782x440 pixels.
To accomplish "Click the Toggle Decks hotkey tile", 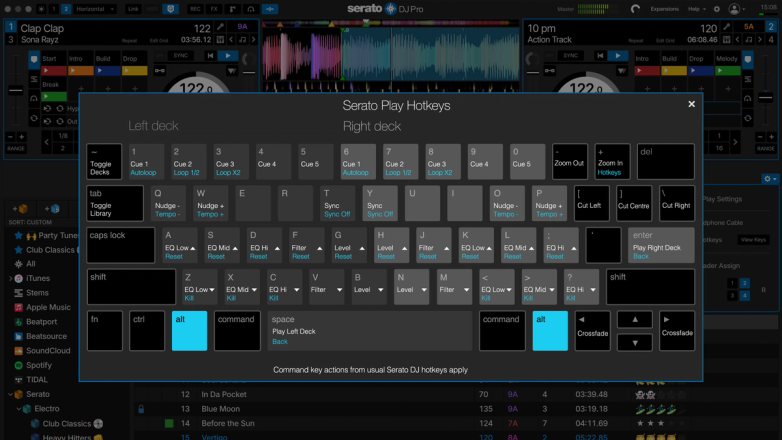I will pos(105,162).
